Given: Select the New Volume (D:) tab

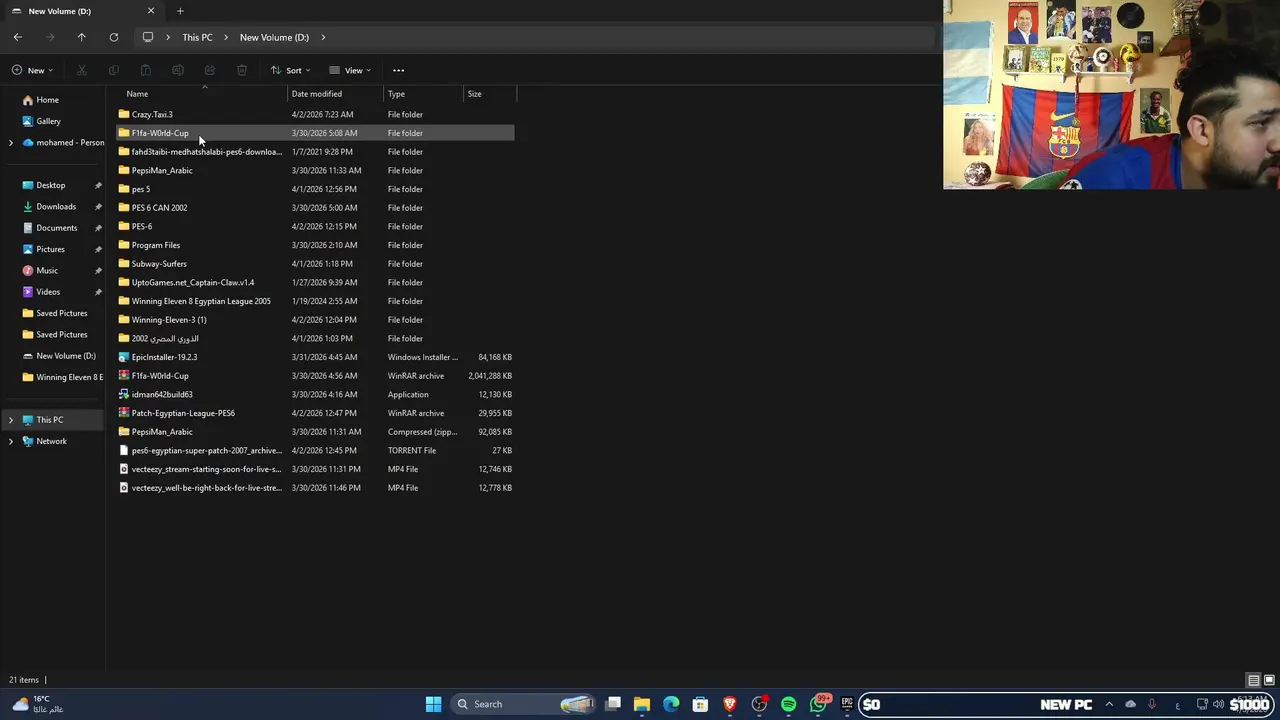Looking at the screenshot, I should [80, 11].
